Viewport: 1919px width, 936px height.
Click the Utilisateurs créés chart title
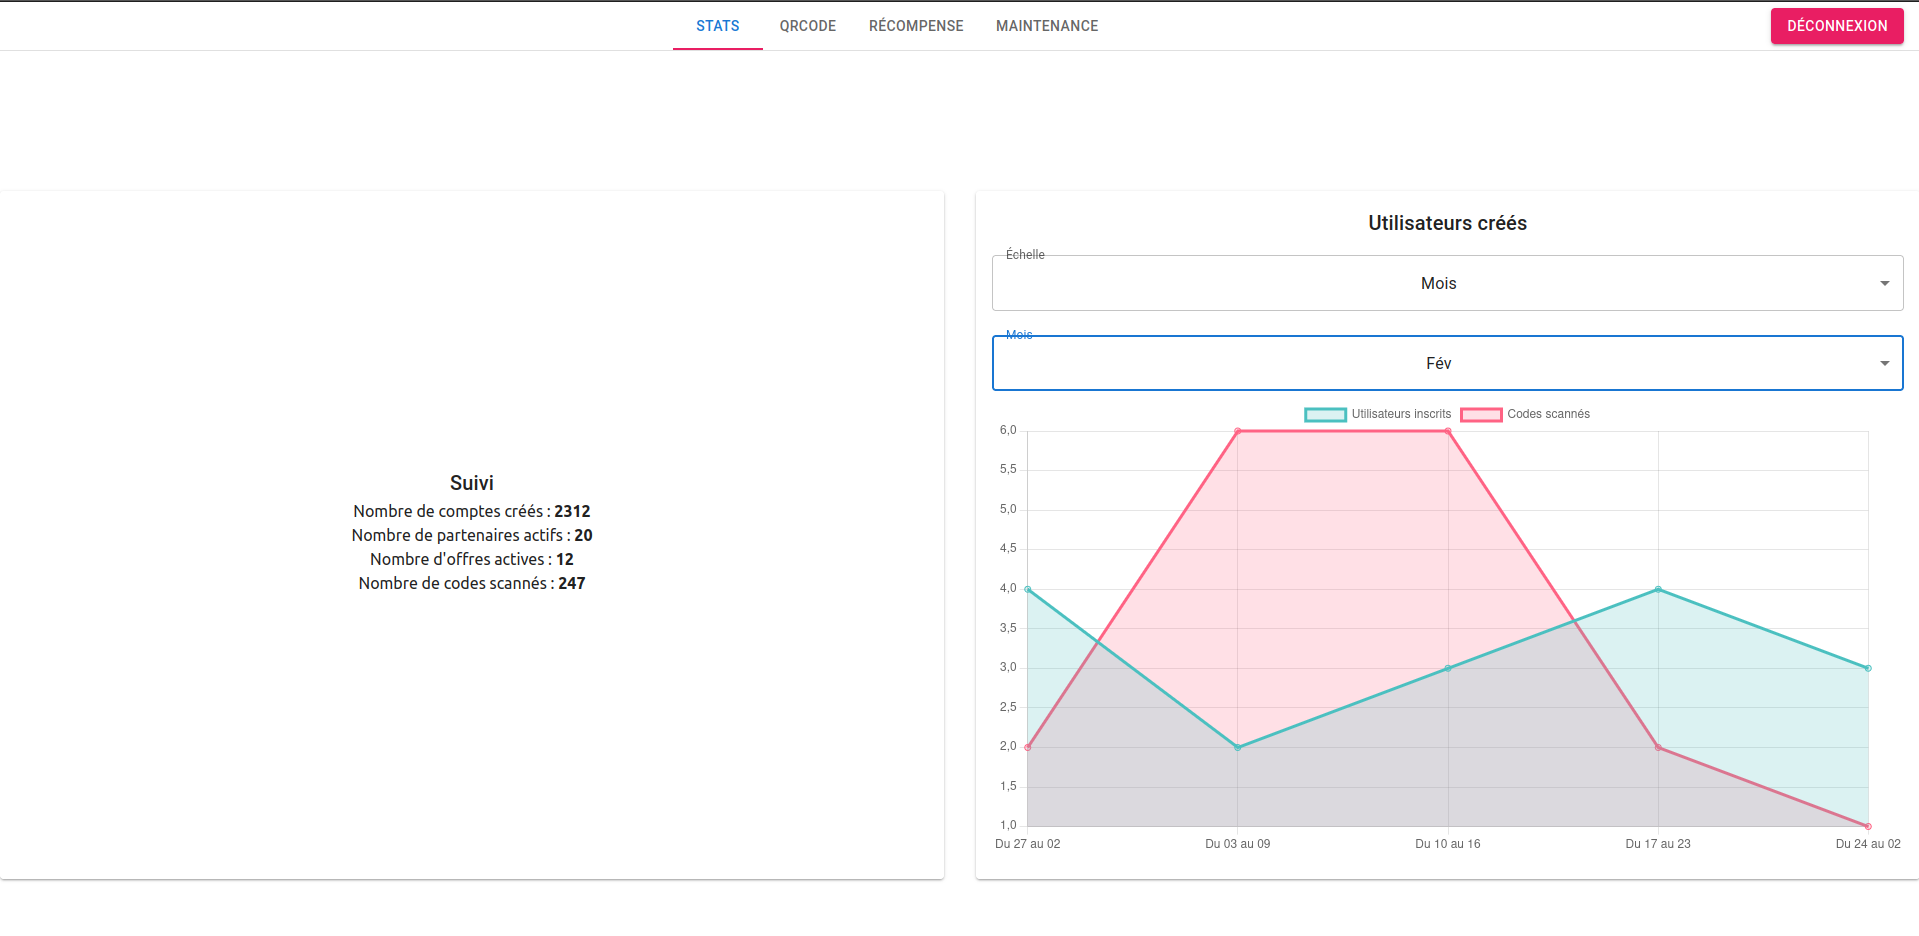point(1446,223)
